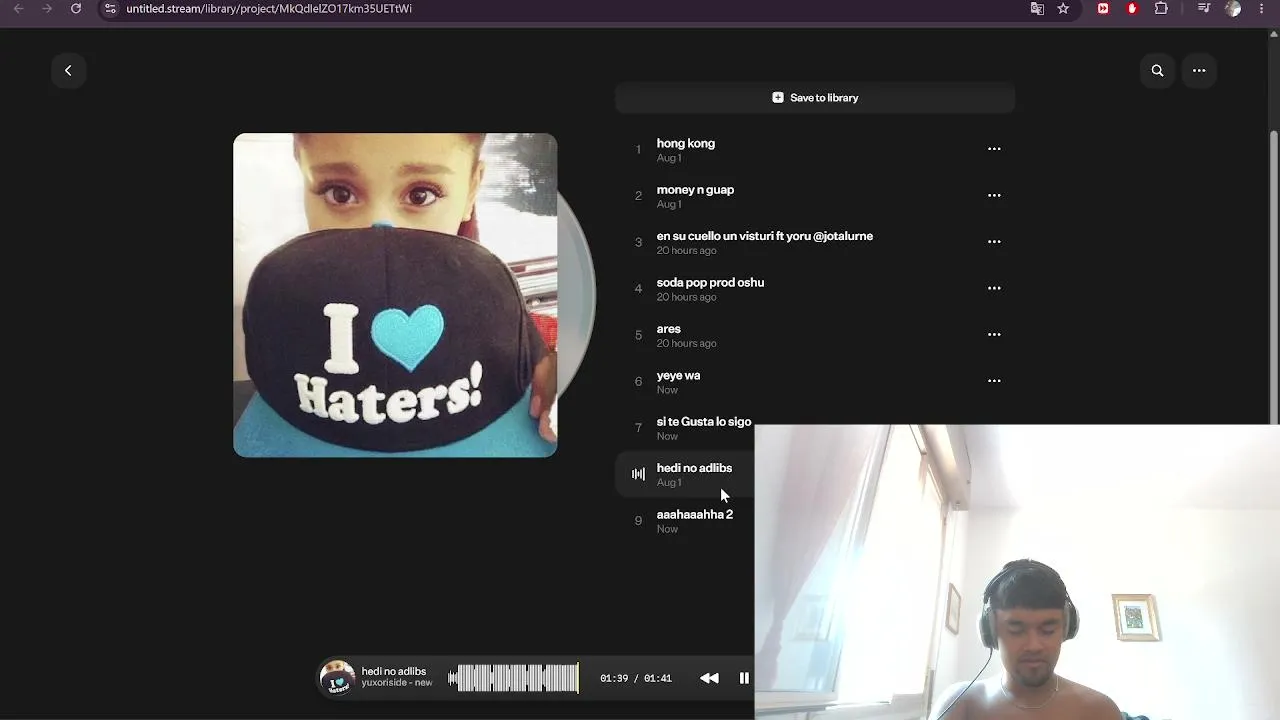Open options for en su cuello track

pyautogui.click(x=994, y=241)
